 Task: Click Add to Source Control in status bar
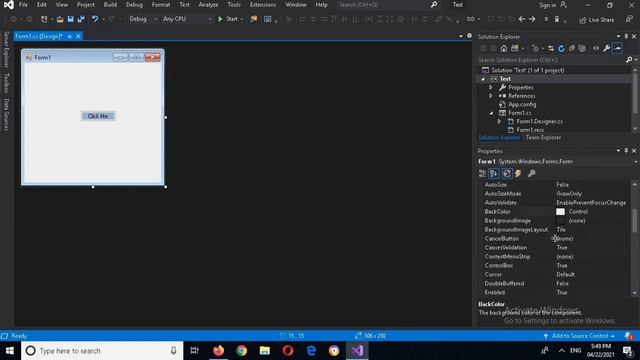(x=580, y=336)
